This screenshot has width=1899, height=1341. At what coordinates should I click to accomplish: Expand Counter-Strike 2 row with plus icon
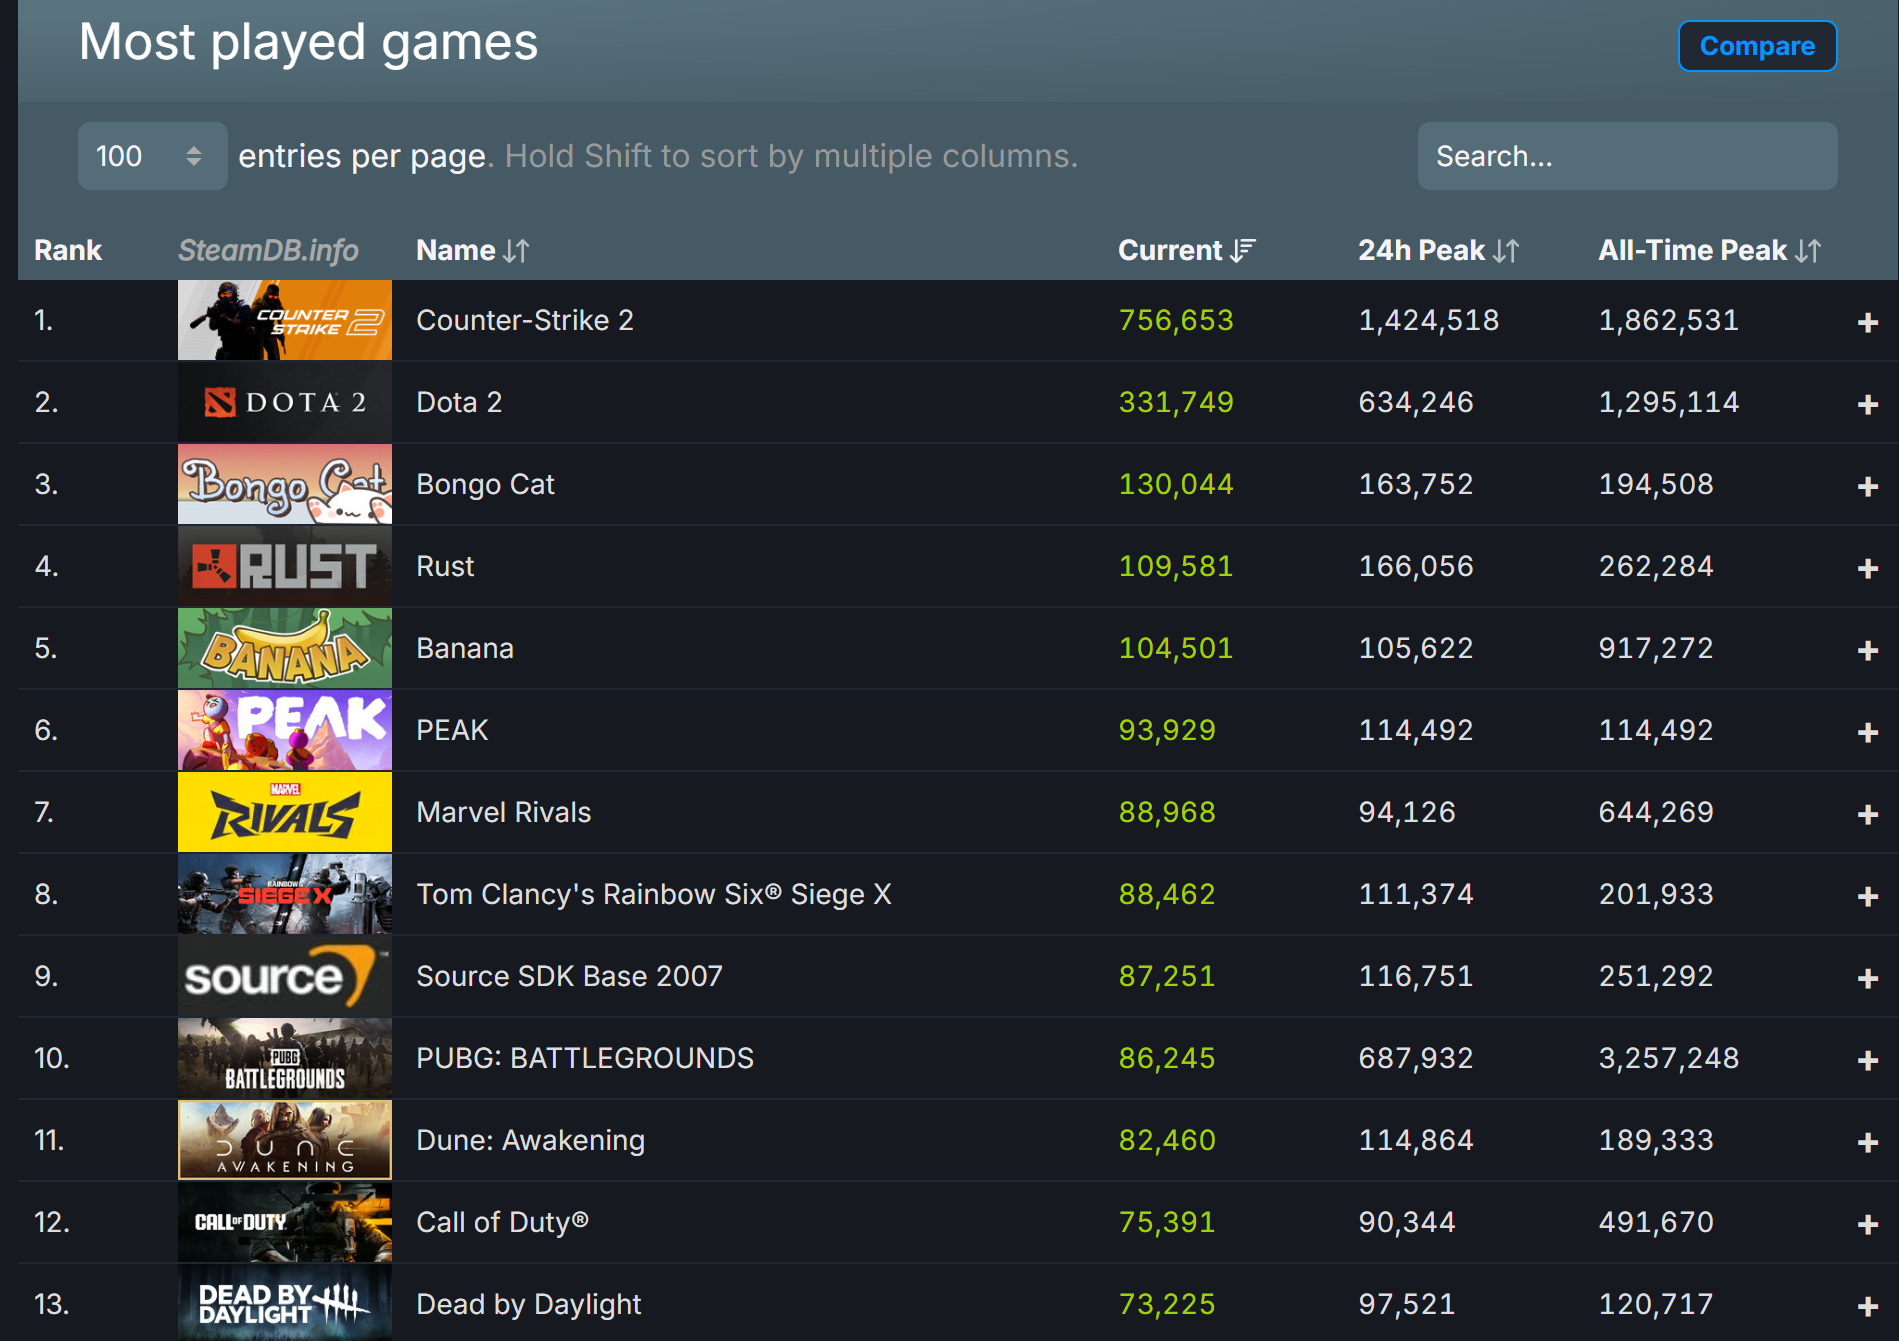click(x=1867, y=322)
